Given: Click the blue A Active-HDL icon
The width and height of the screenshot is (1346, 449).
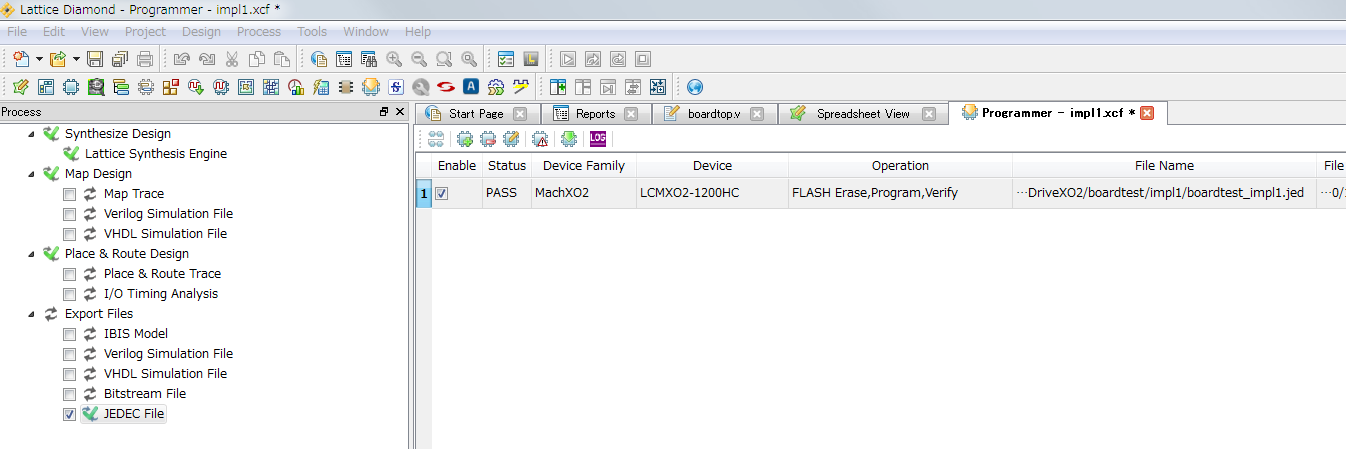Looking at the screenshot, I should pos(471,87).
